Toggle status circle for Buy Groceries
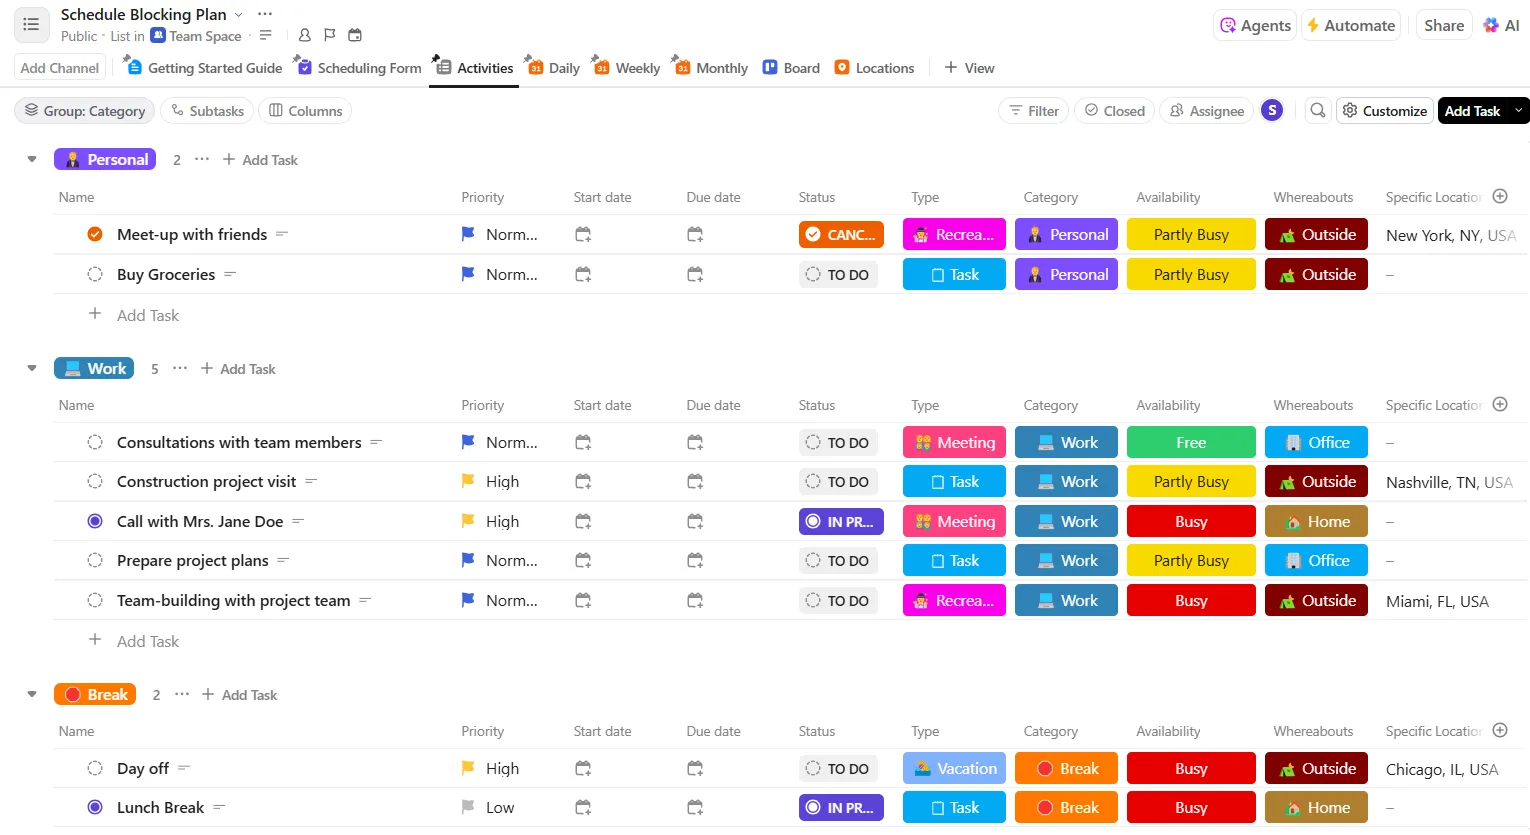Screen dimensions: 1530x835 point(95,274)
